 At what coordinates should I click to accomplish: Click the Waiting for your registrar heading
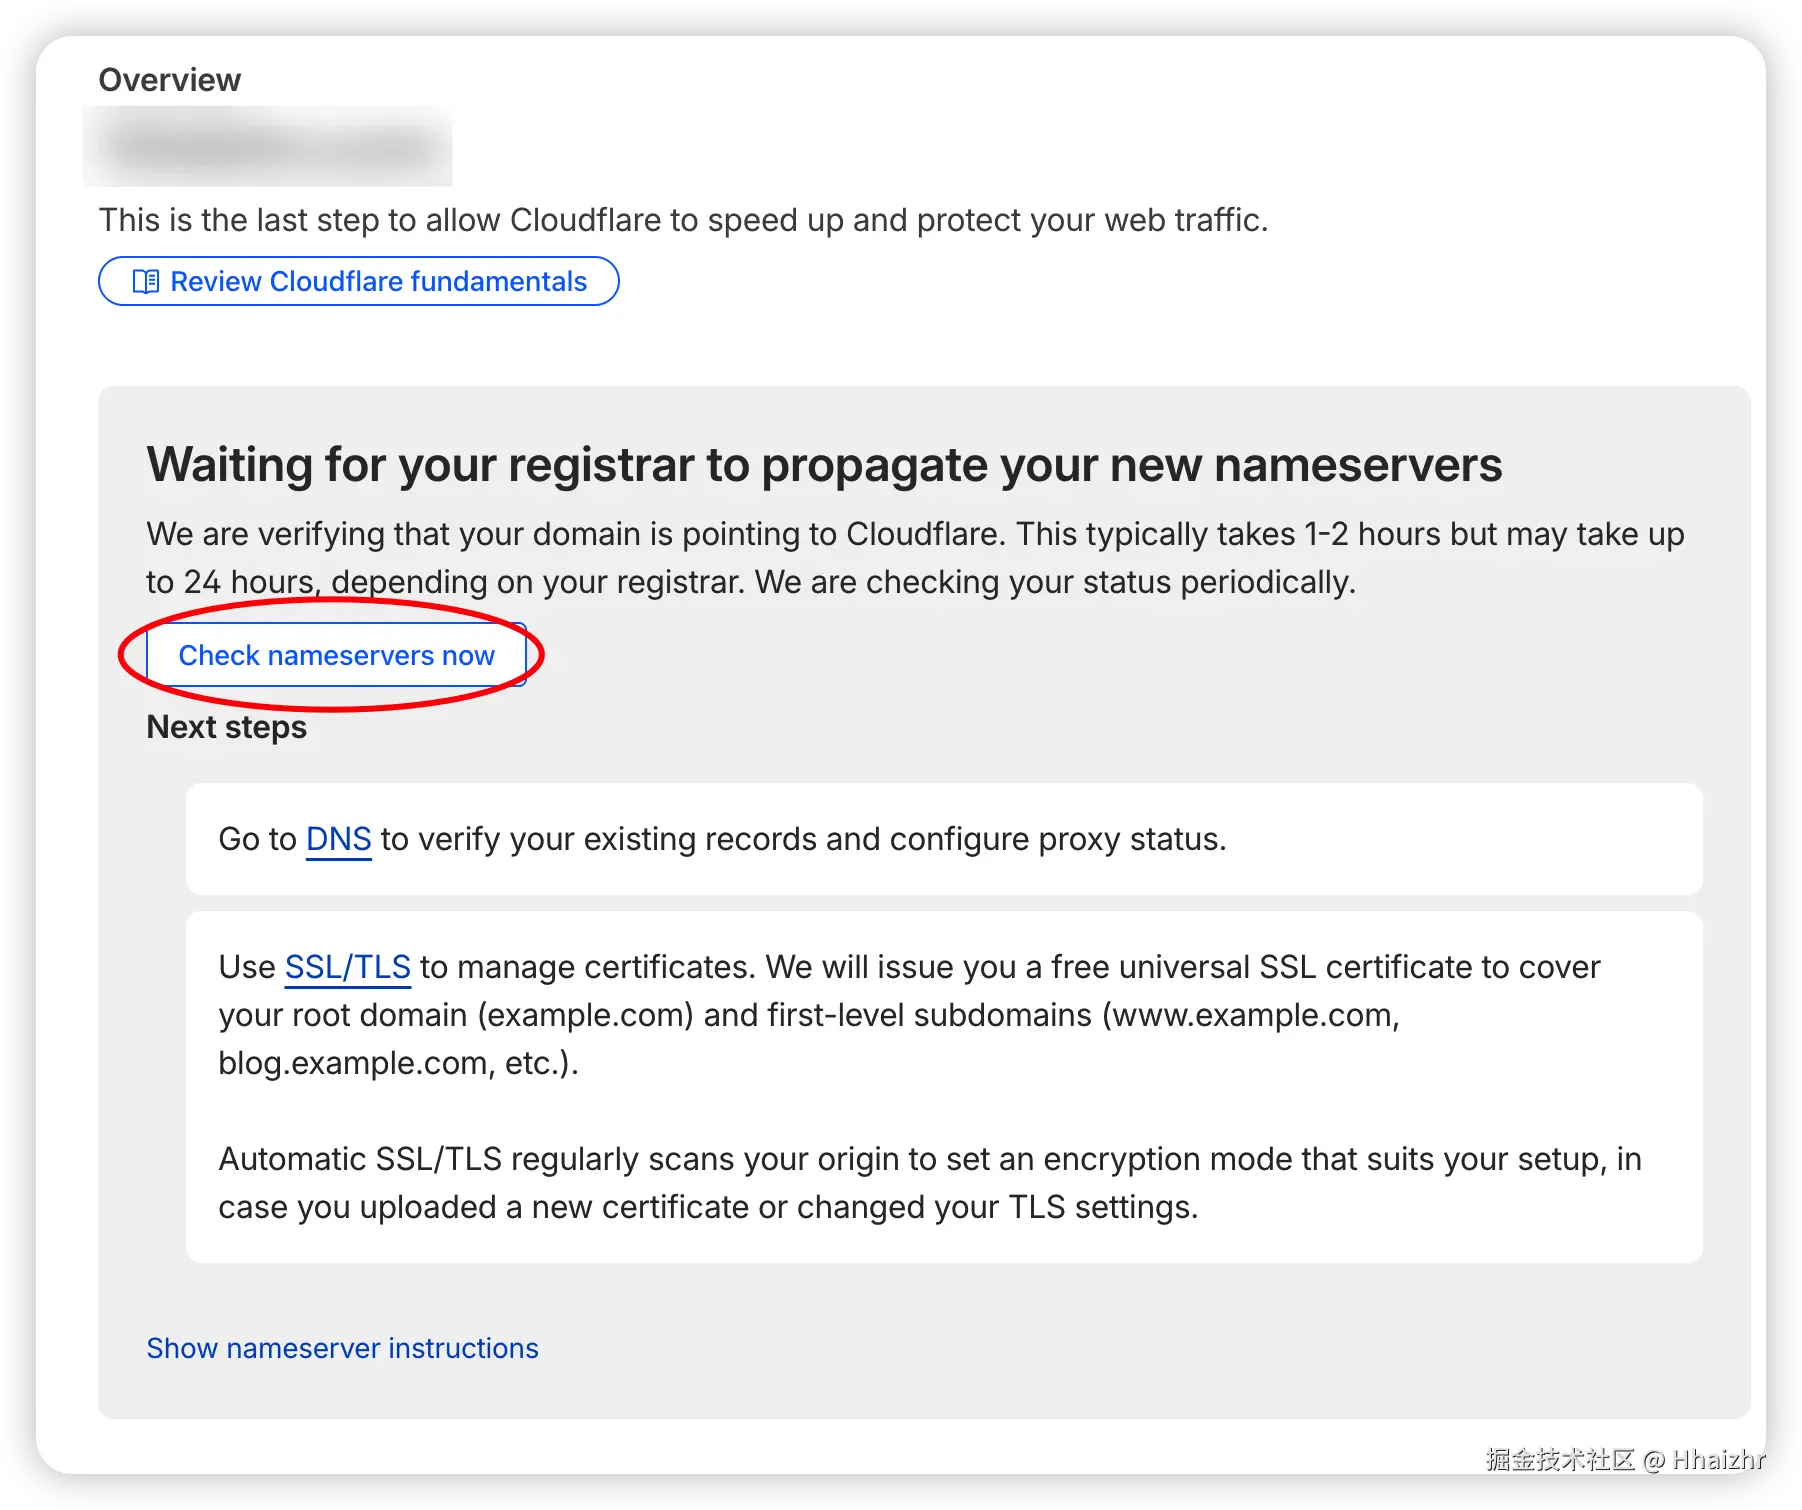pyautogui.click(x=824, y=465)
